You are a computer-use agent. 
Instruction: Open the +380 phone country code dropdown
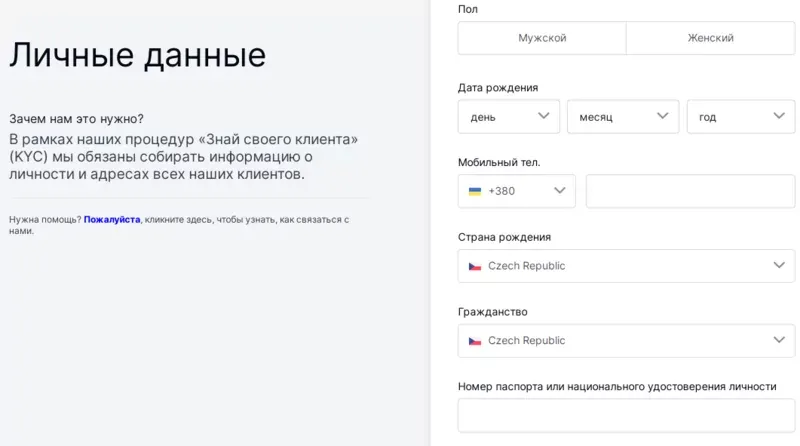[x=517, y=191]
